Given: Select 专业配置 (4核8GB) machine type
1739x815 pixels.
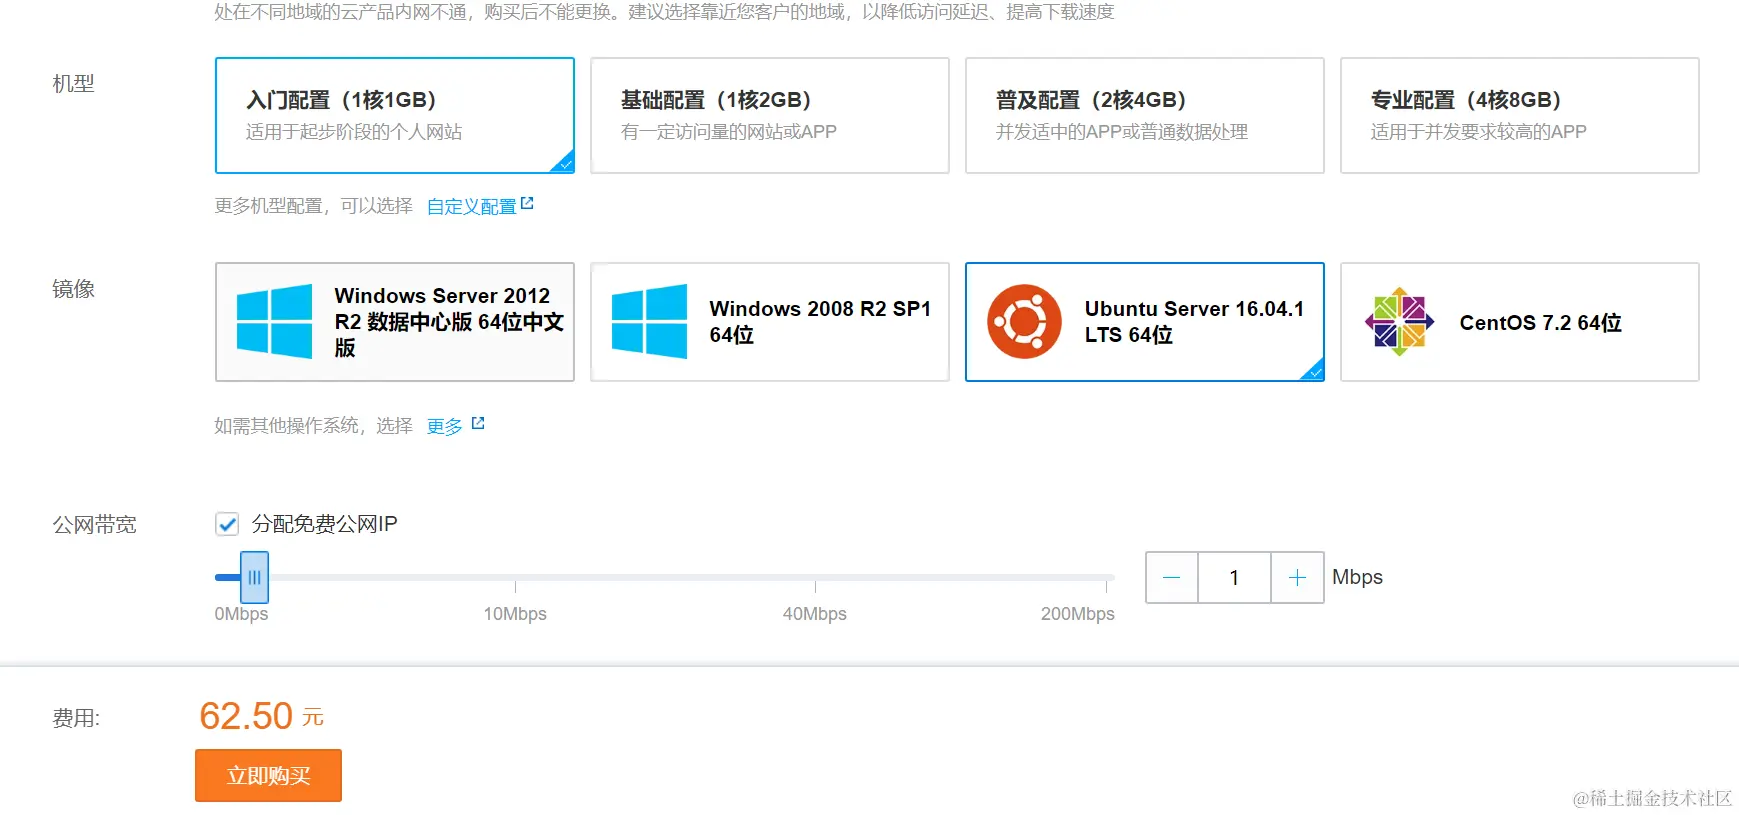Looking at the screenshot, I should point(1520,115).
